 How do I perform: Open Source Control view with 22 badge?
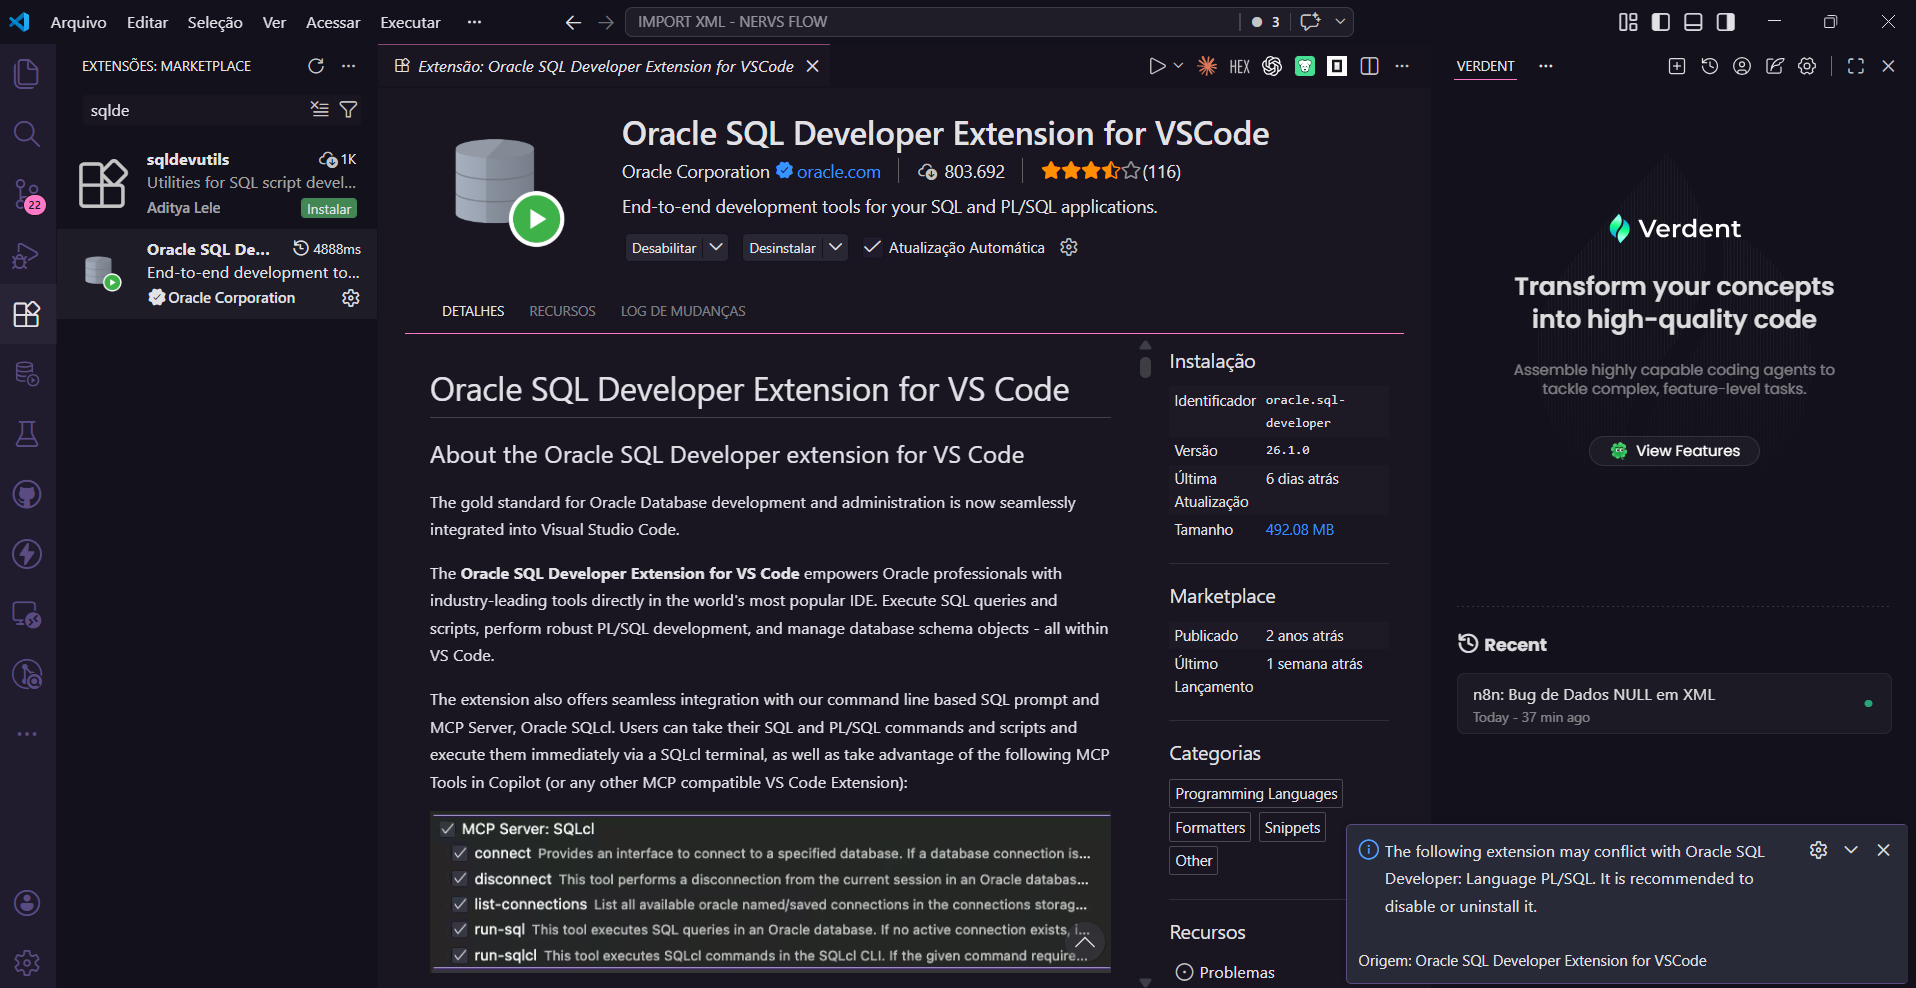click(27, 194)
